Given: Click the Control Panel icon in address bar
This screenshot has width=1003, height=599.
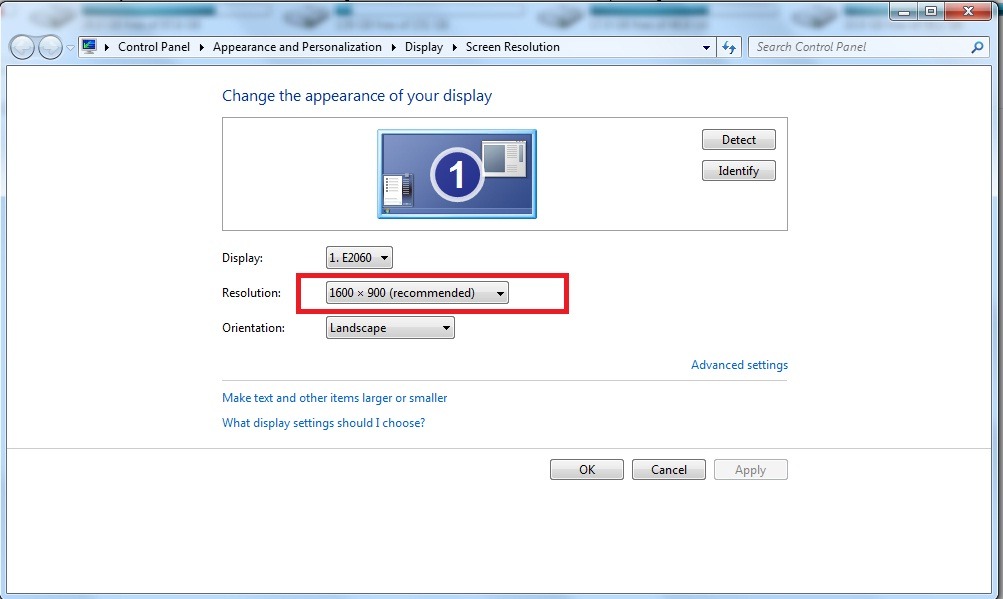Looking at the screenshot, I should [x=90, y=47].
